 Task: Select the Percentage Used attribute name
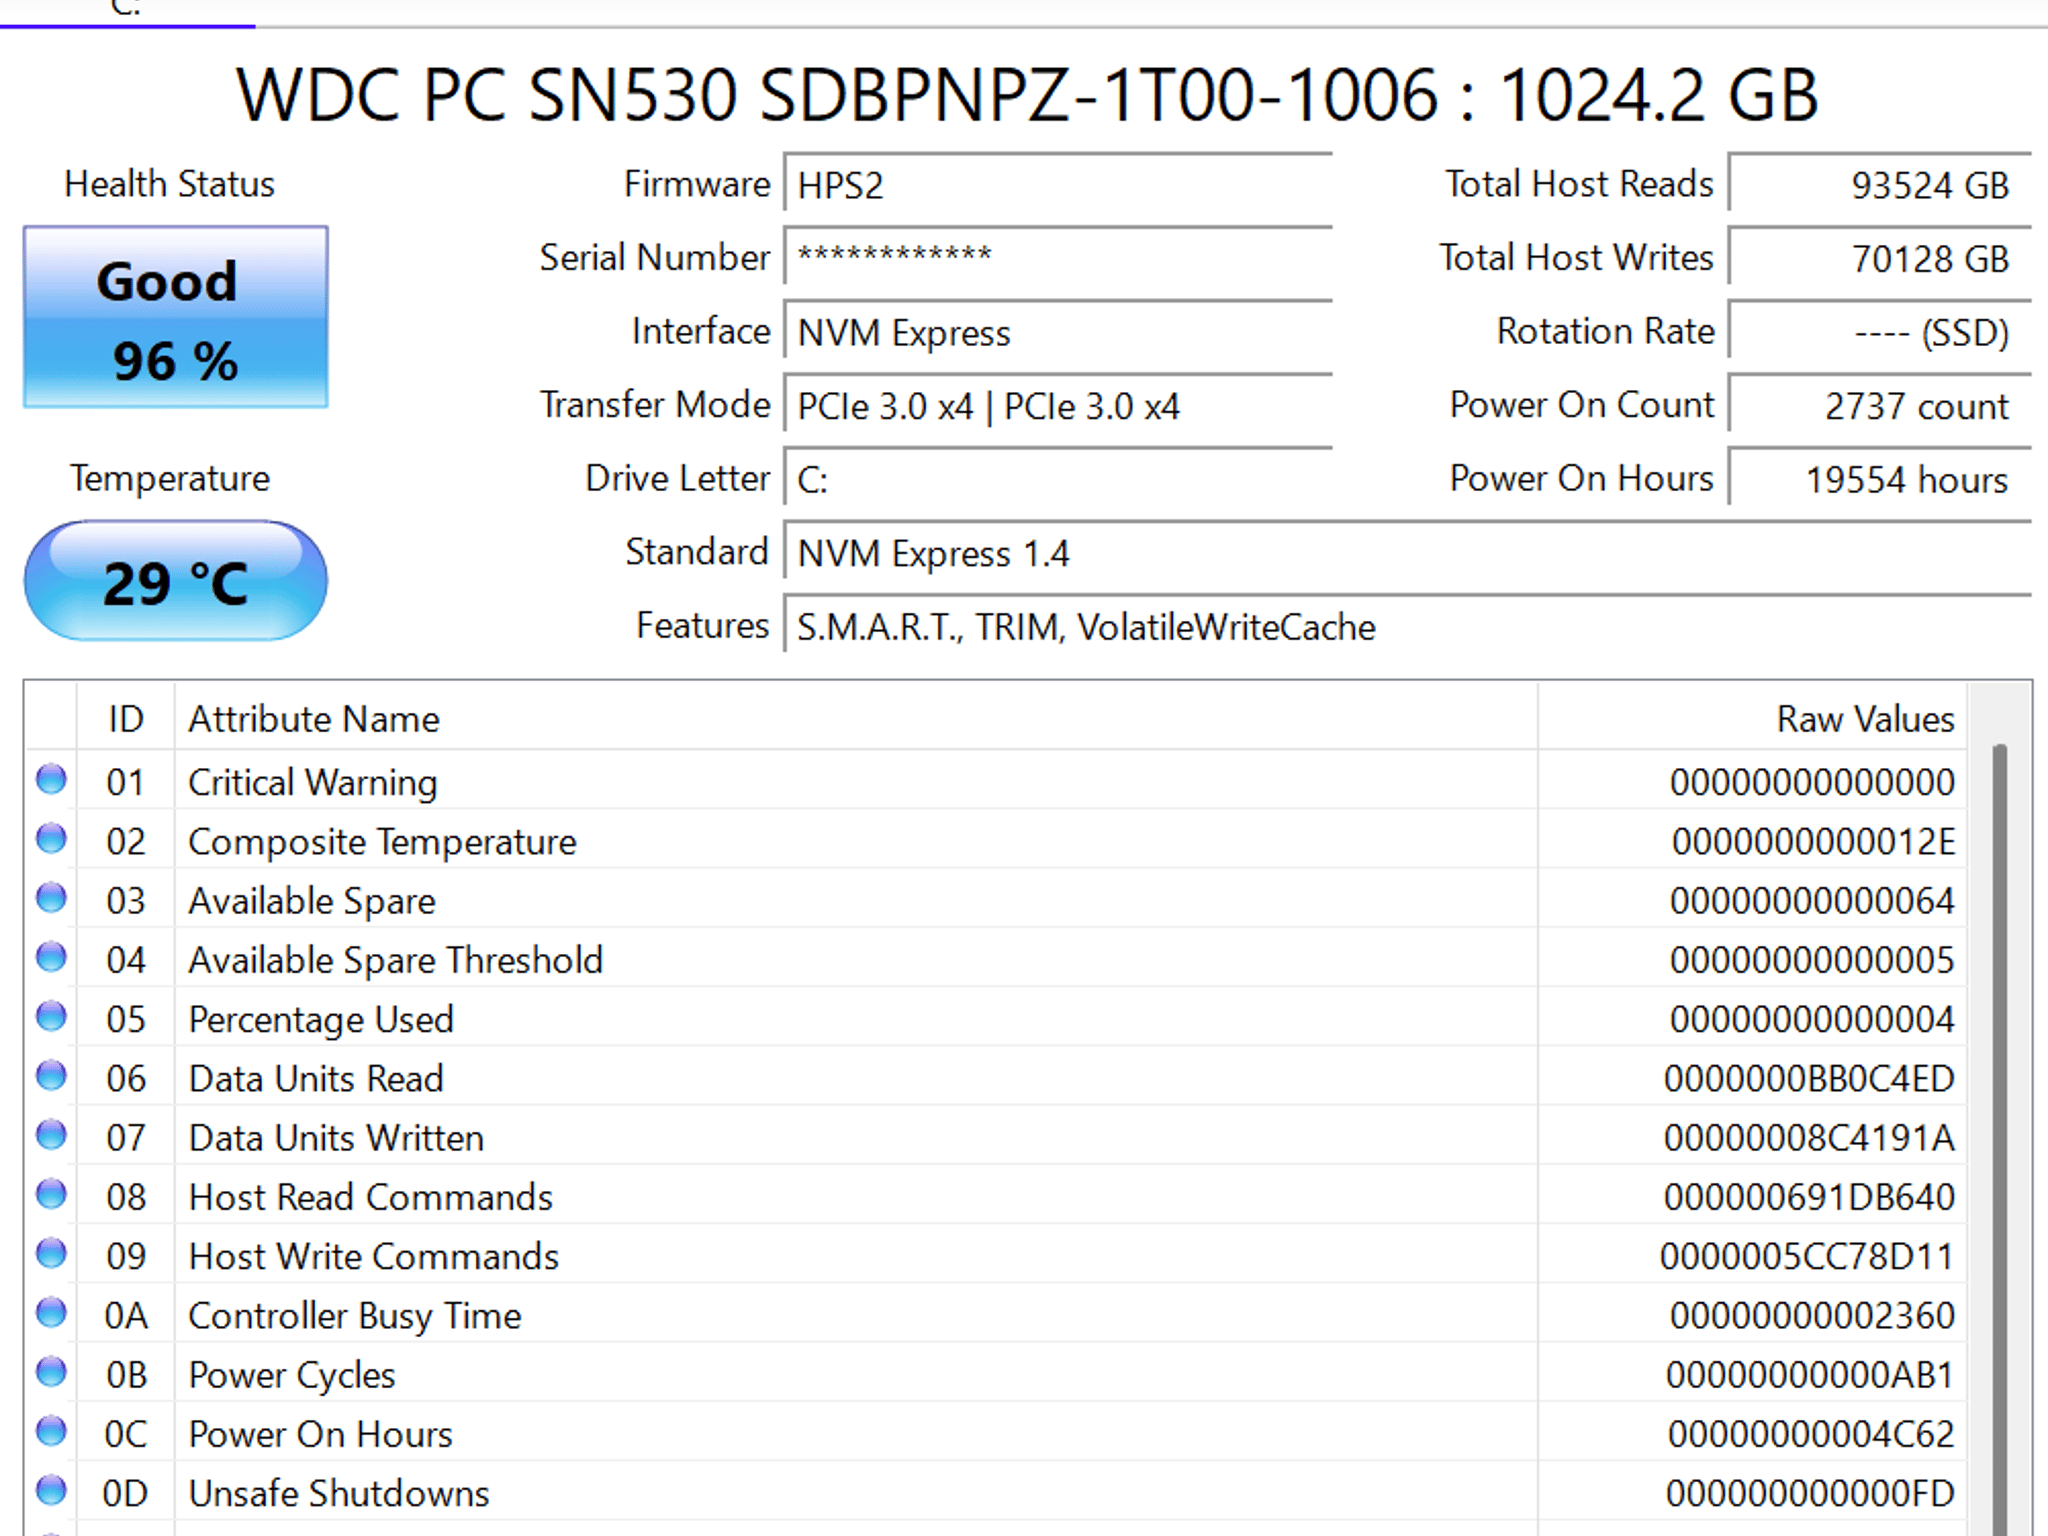point(321,1019)
